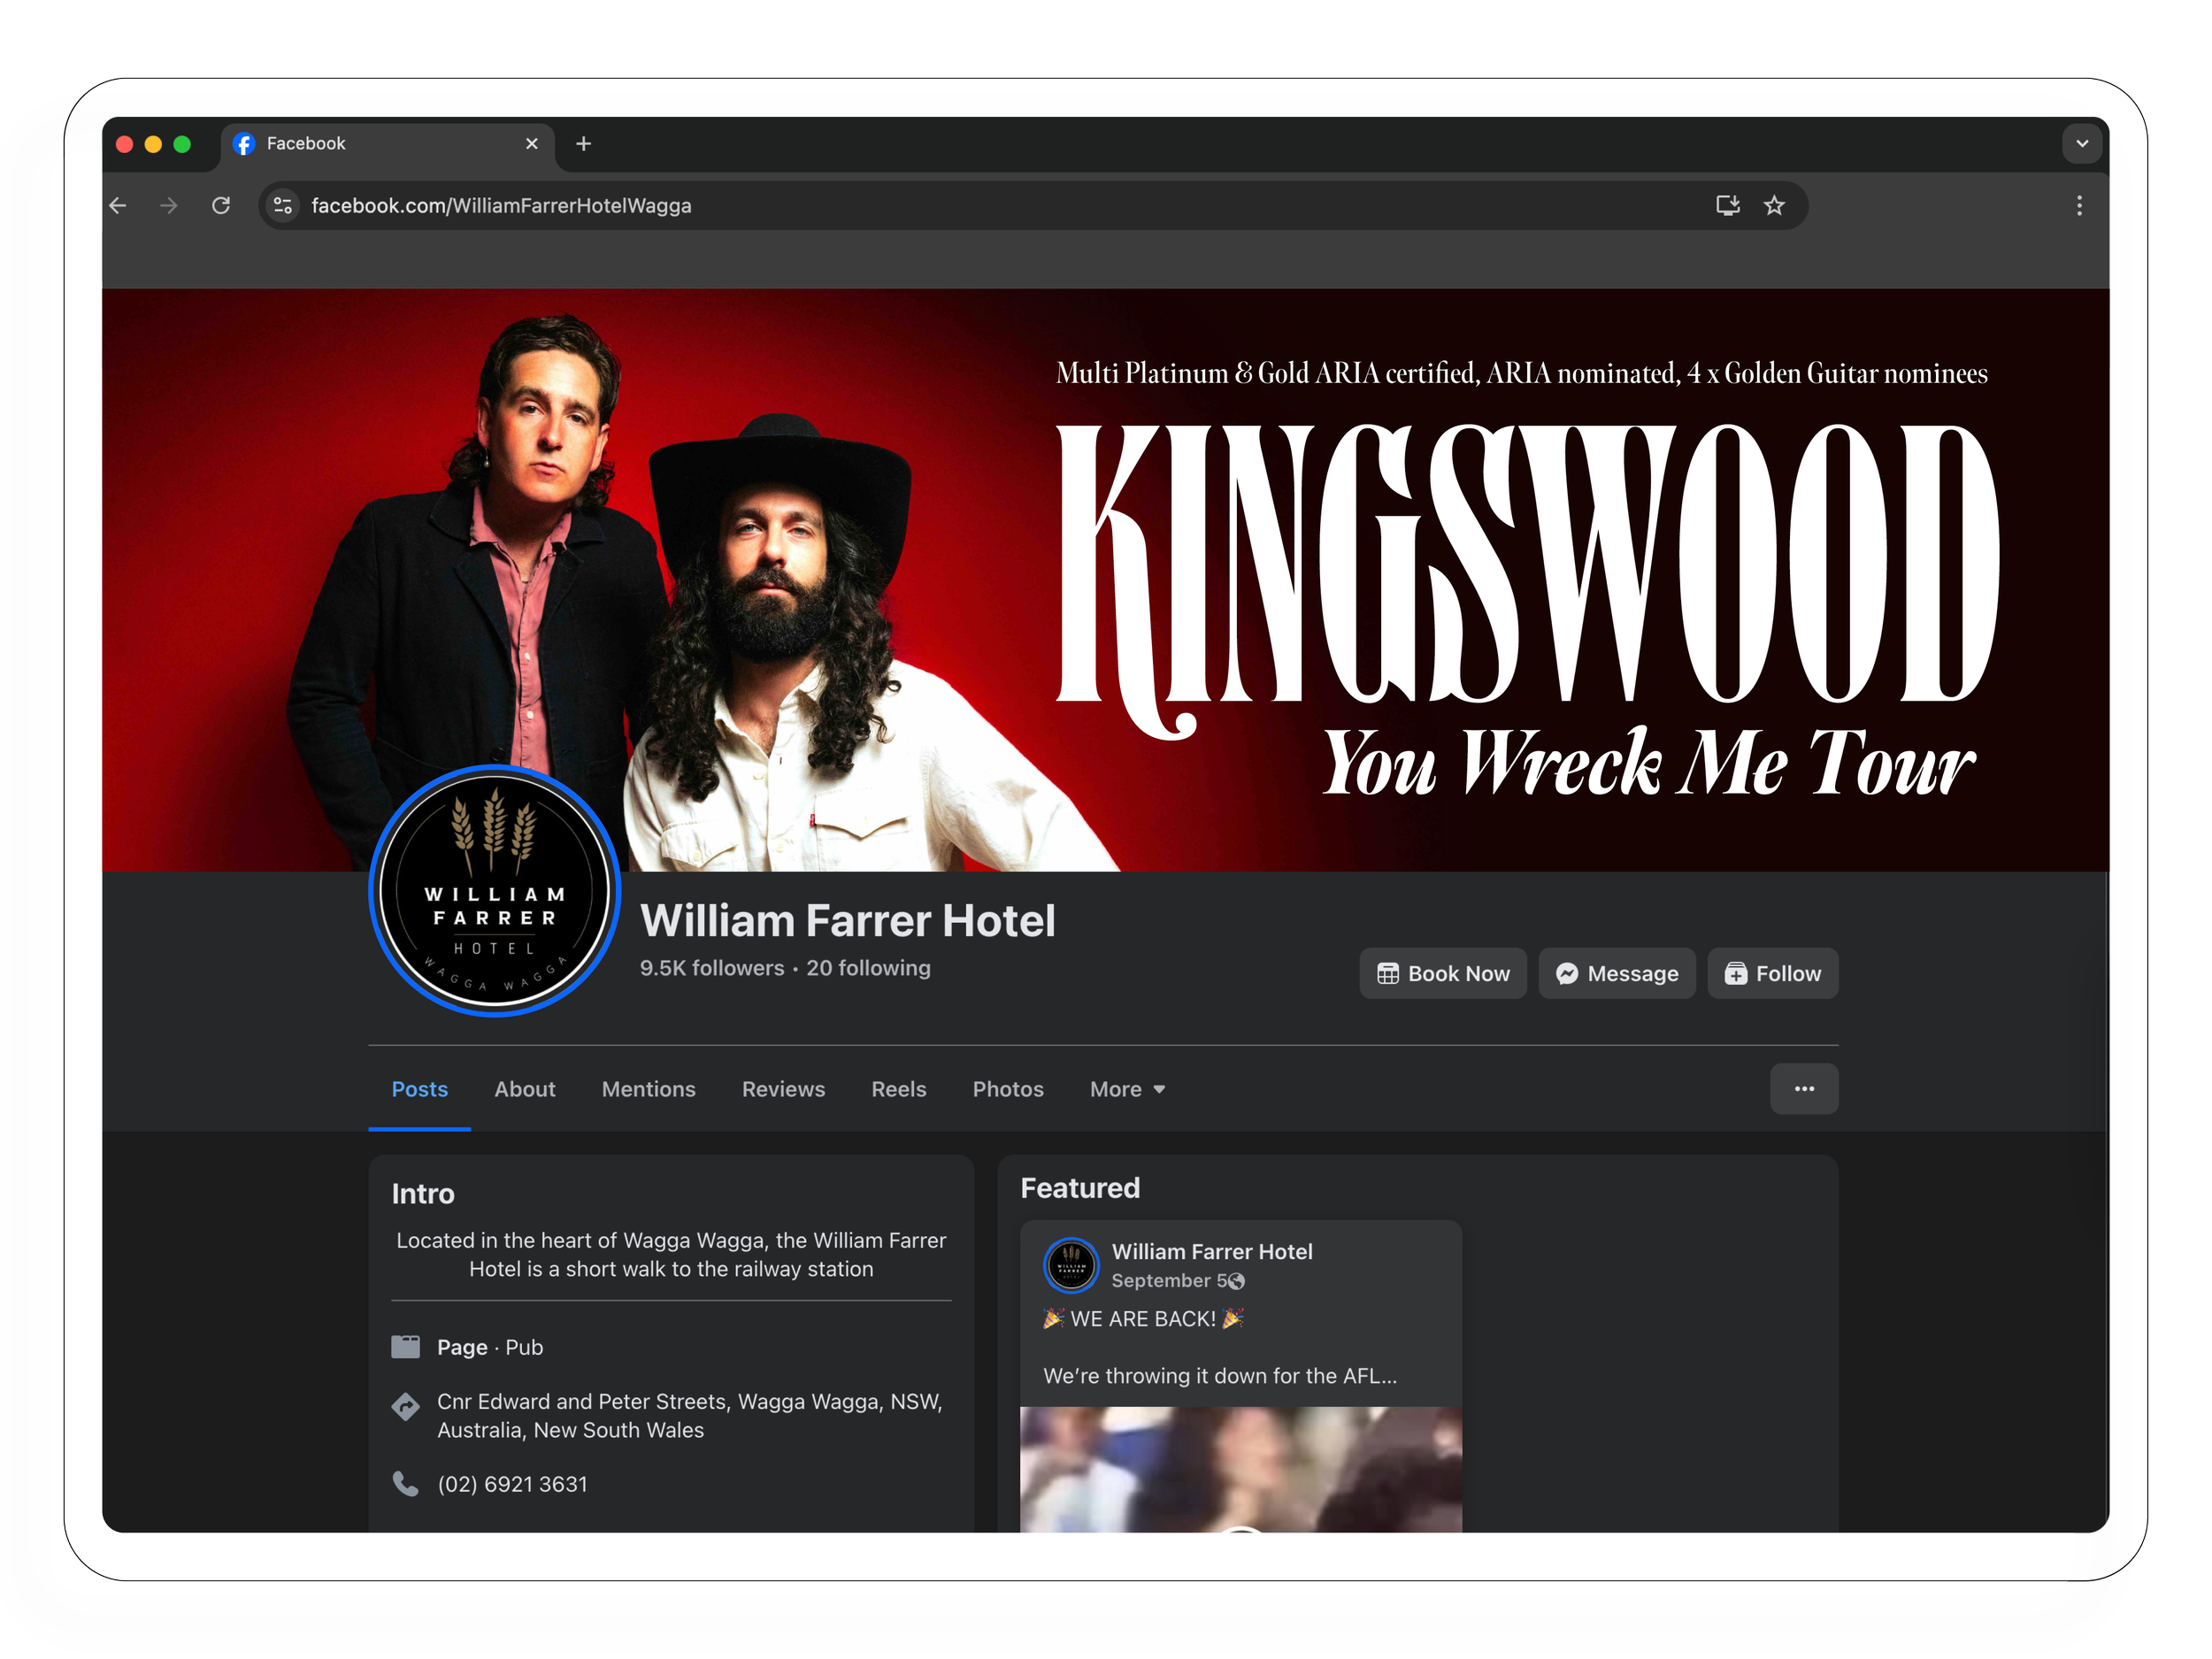Viewport: 2212px width, 1659px height.
Task: Click the 'WE ARE BACK!' post text
Action: (1143, 1319)
